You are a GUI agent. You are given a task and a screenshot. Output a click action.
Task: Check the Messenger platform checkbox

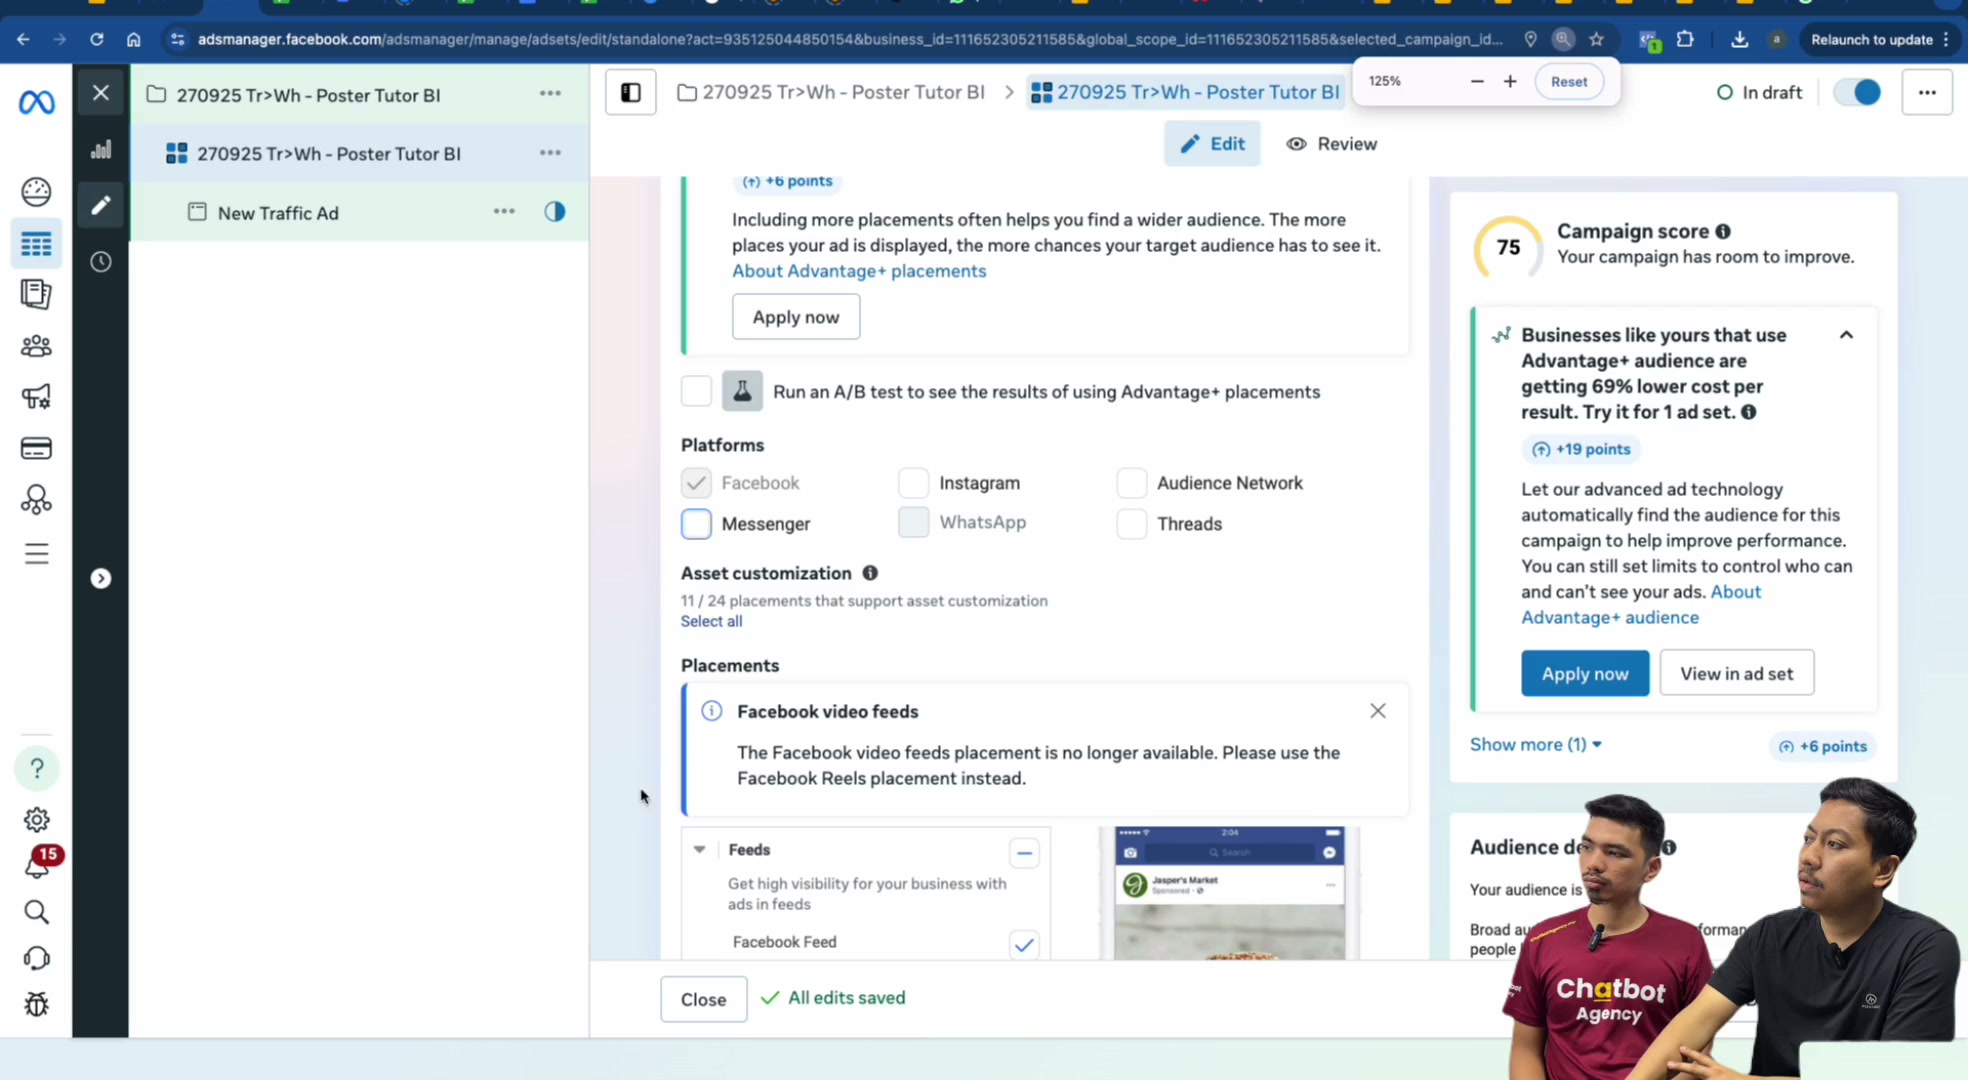click(x=696, y=524)
